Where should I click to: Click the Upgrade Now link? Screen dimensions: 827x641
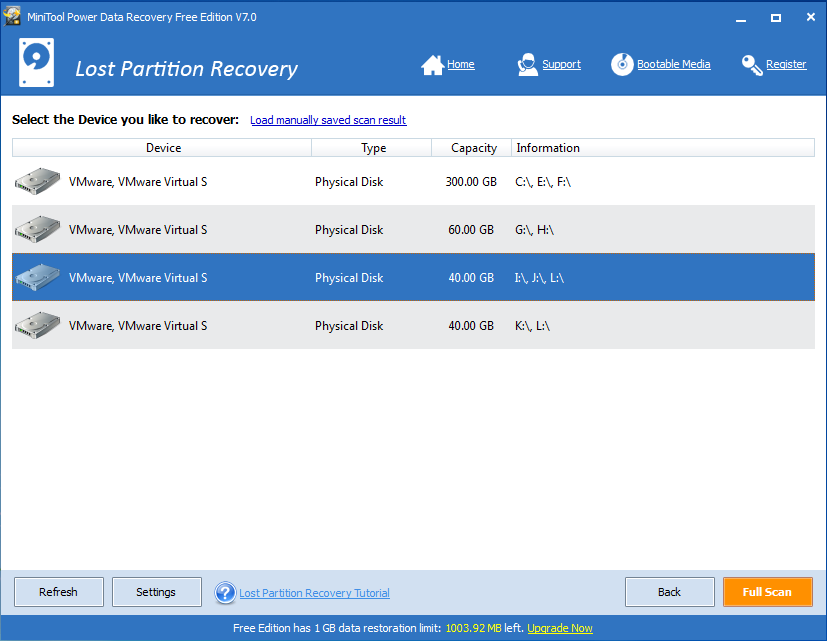pyautogui.click(x=560, y=628)
